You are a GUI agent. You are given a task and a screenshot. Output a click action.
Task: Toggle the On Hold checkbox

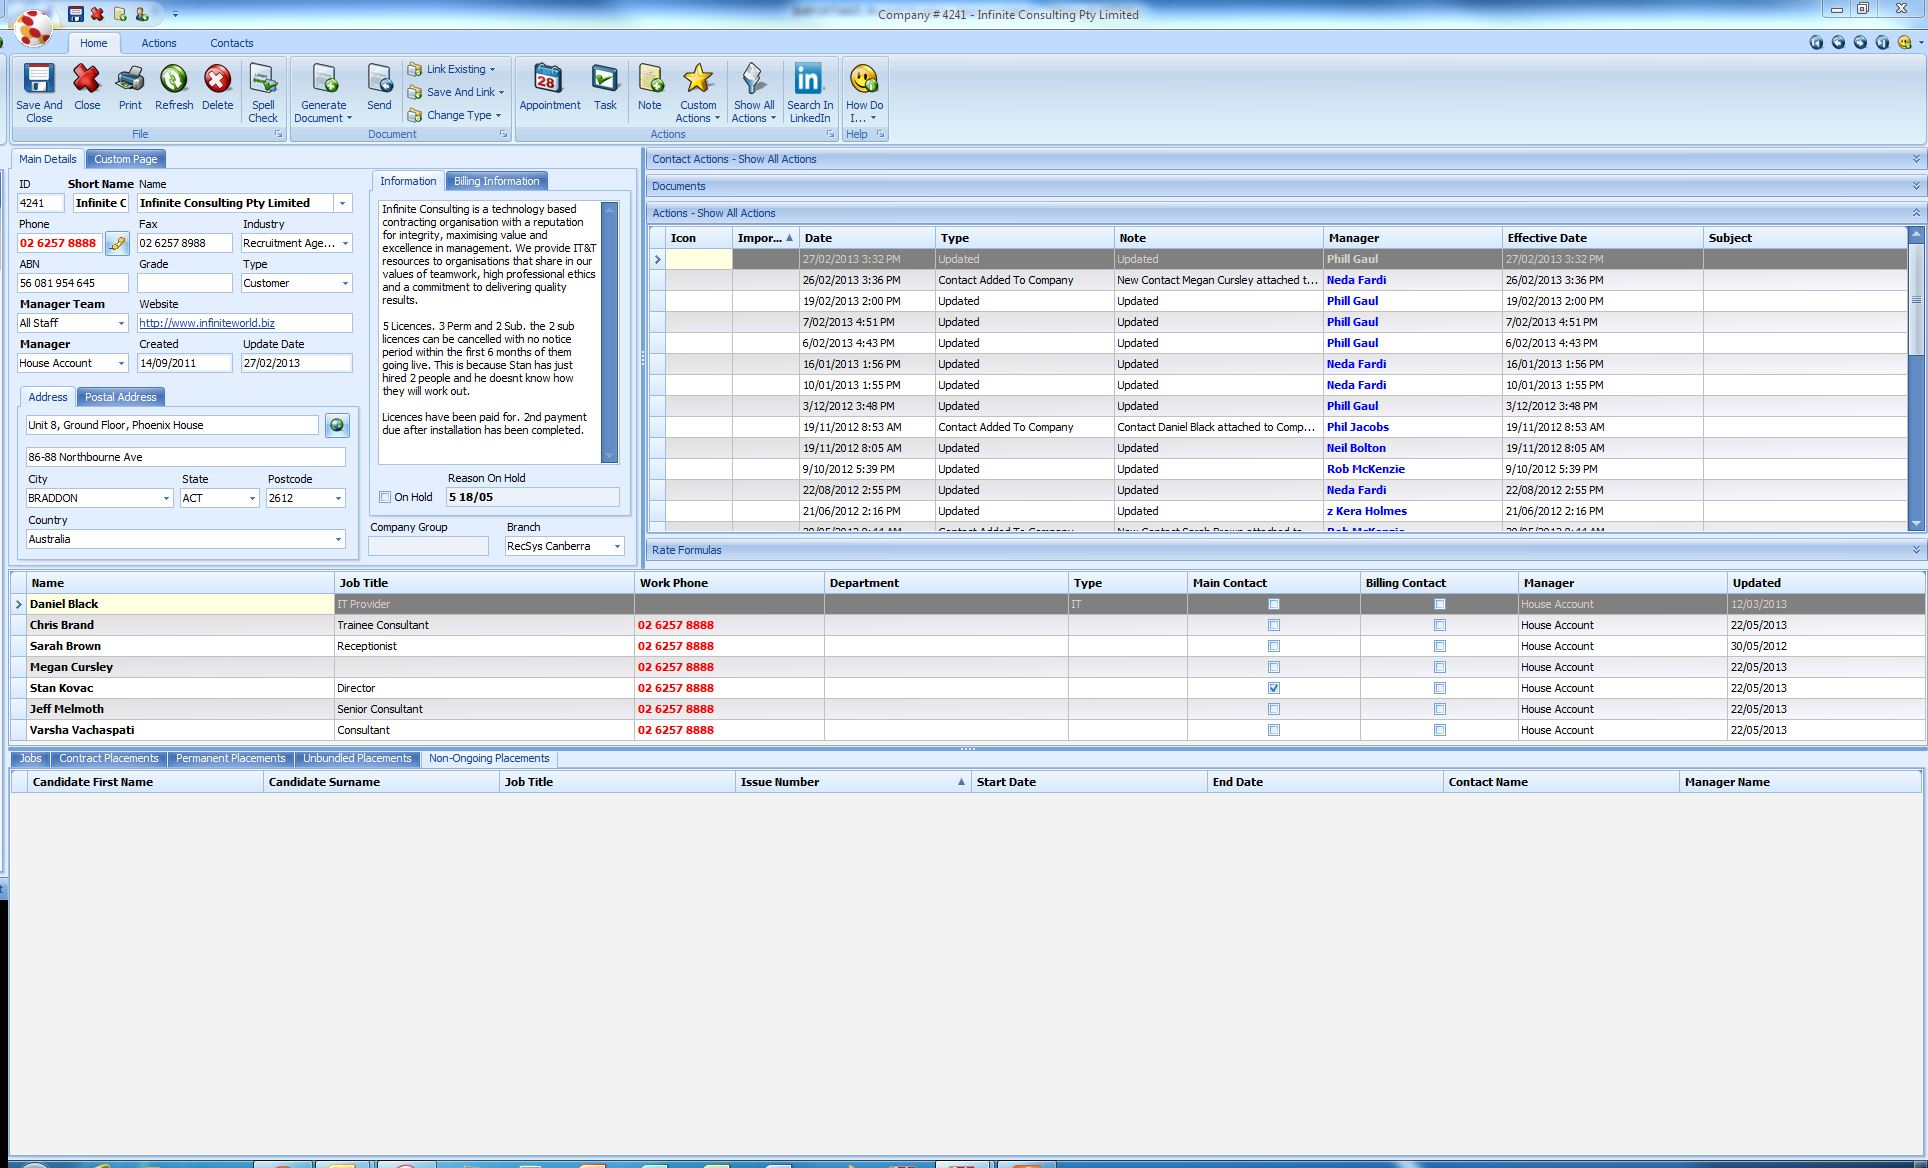[x=384, y=496]
